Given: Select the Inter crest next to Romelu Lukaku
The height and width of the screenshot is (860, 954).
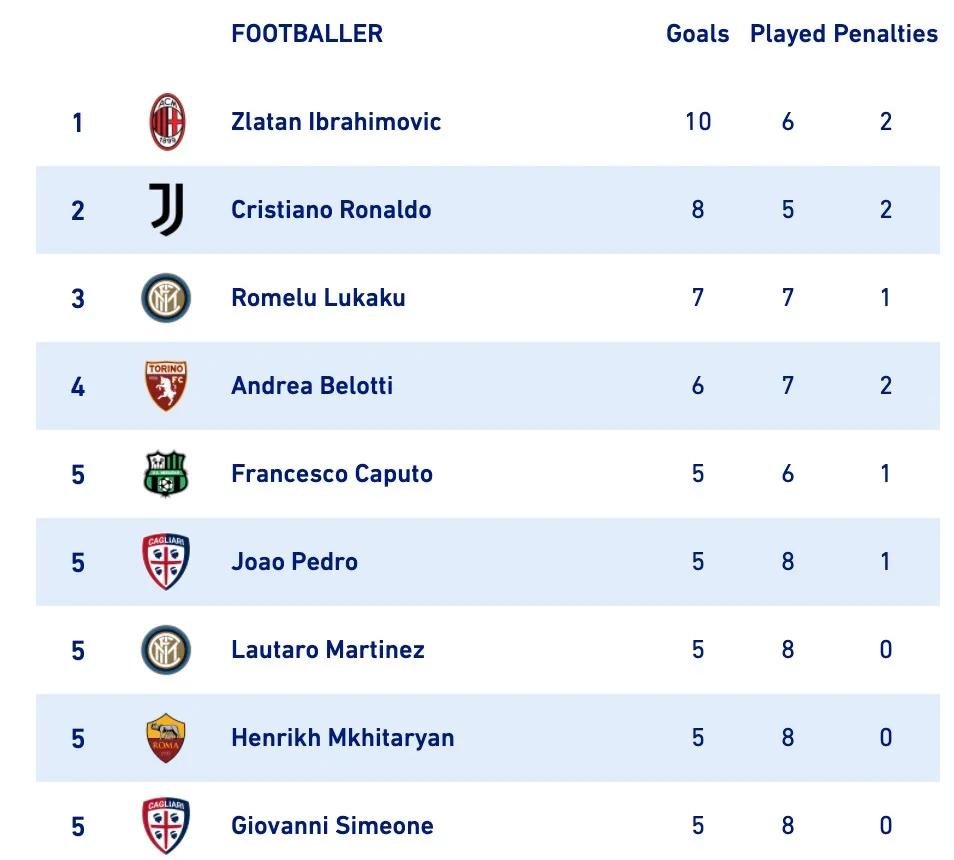Looking at the screenshot, I should [x=166, y=298].
